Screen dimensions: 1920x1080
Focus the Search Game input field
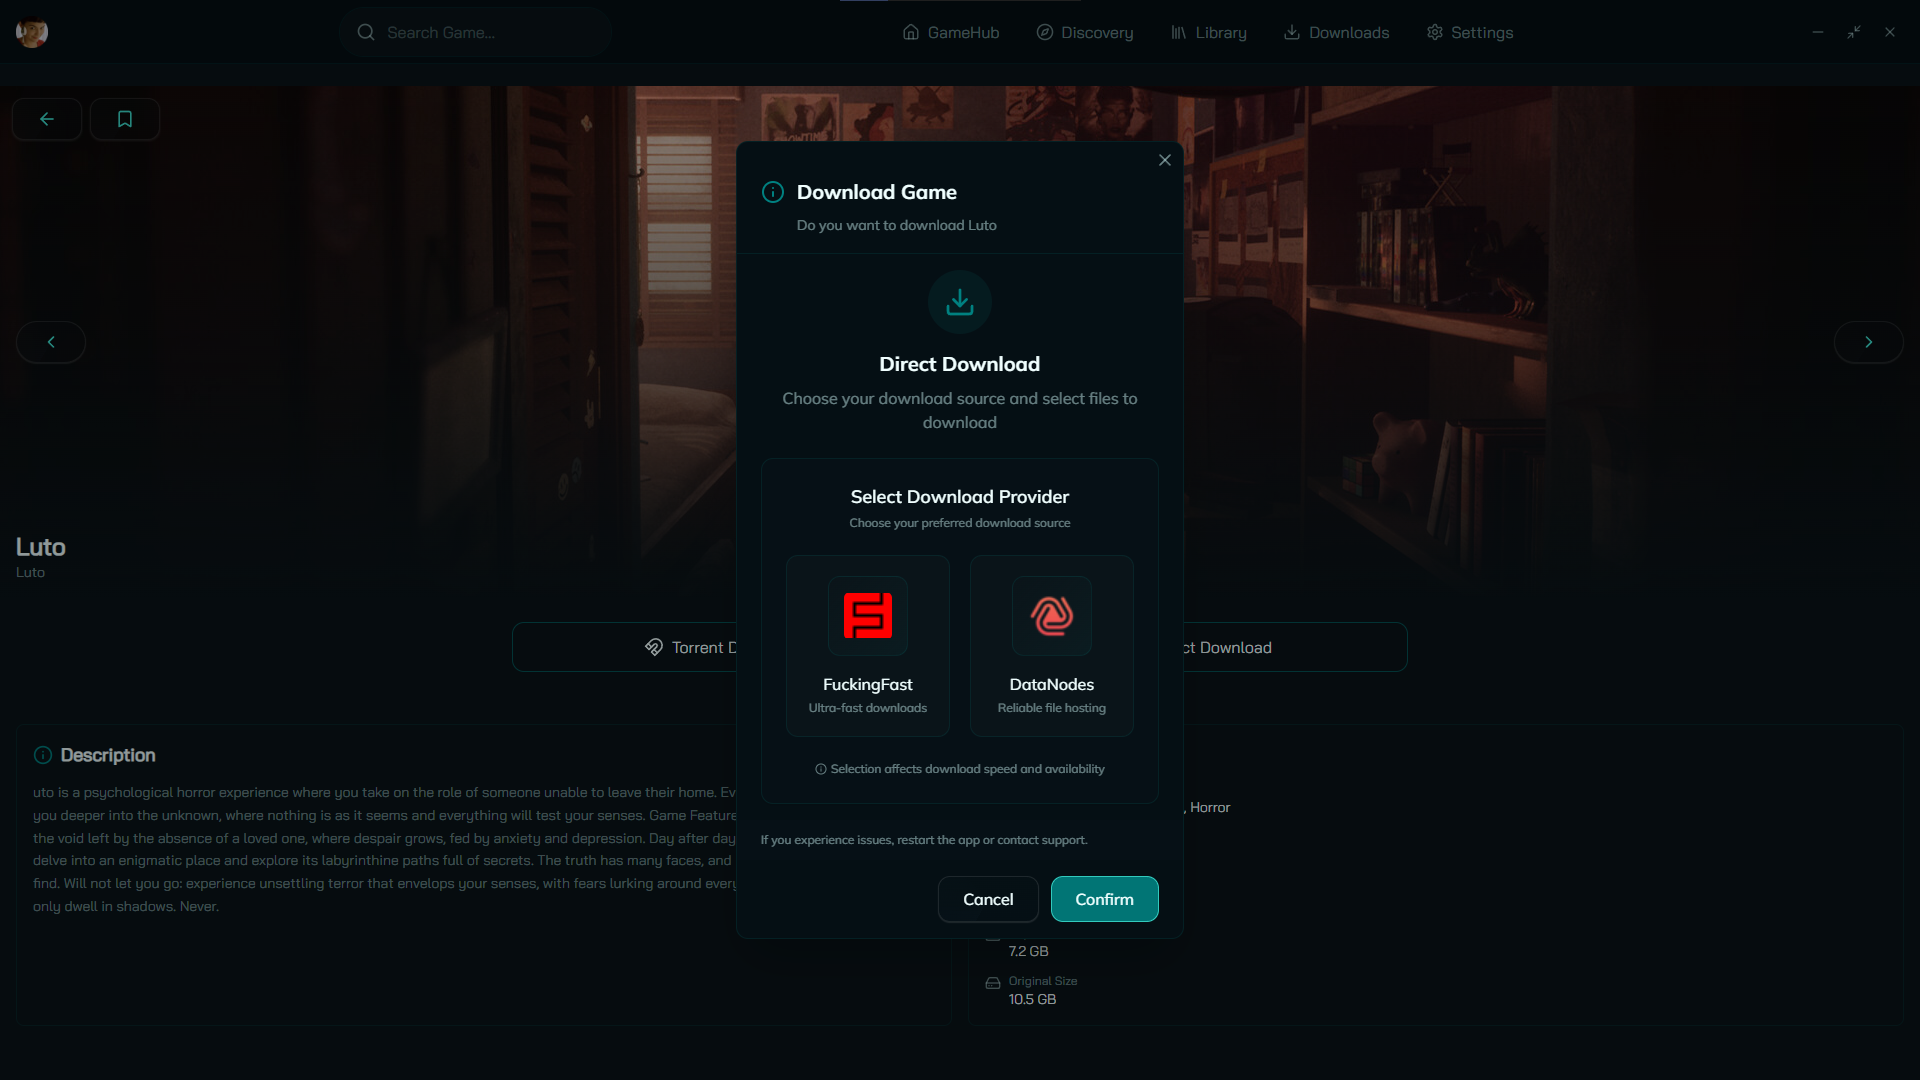[476, 33]
